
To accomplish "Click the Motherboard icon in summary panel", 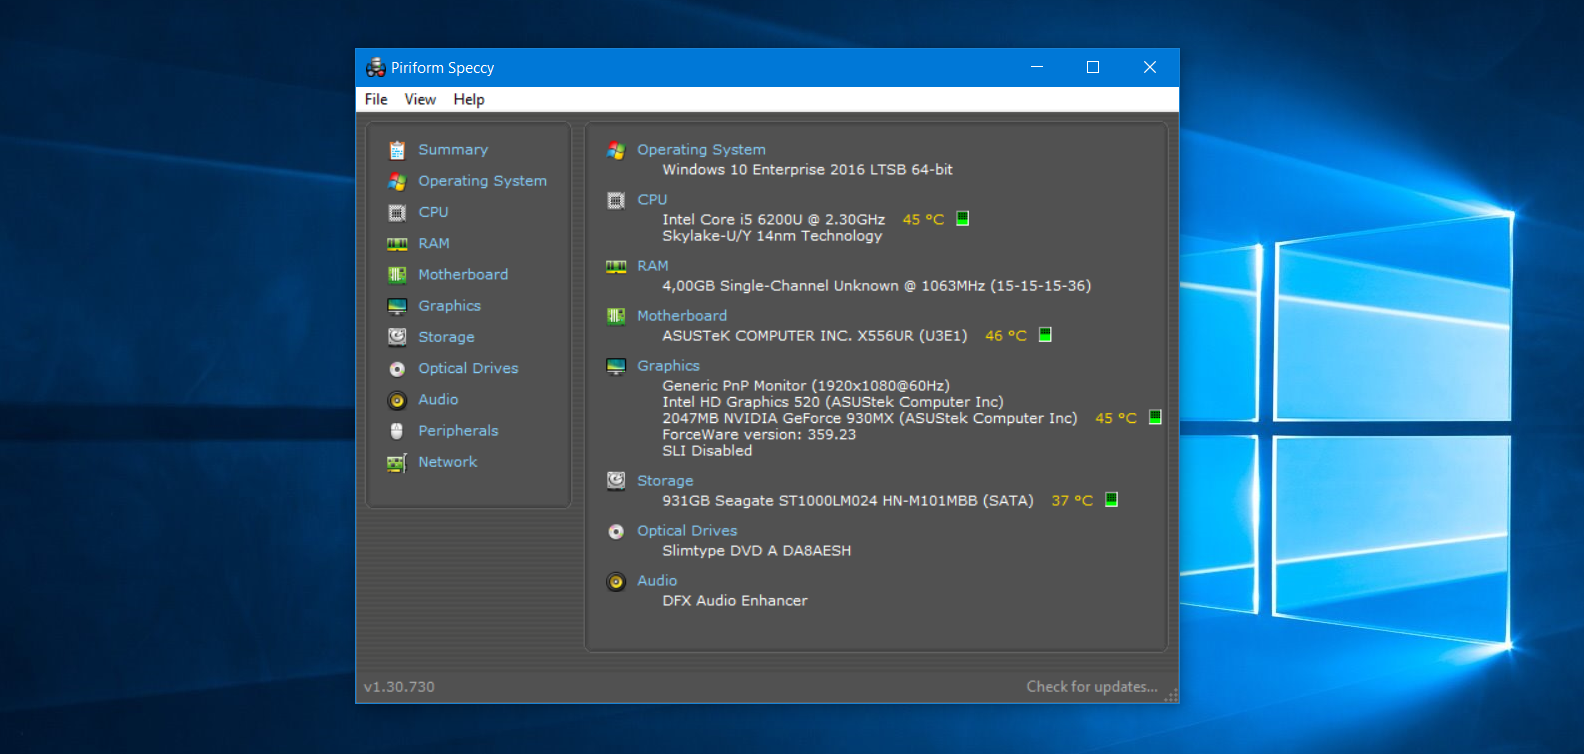I will (616, 316).
